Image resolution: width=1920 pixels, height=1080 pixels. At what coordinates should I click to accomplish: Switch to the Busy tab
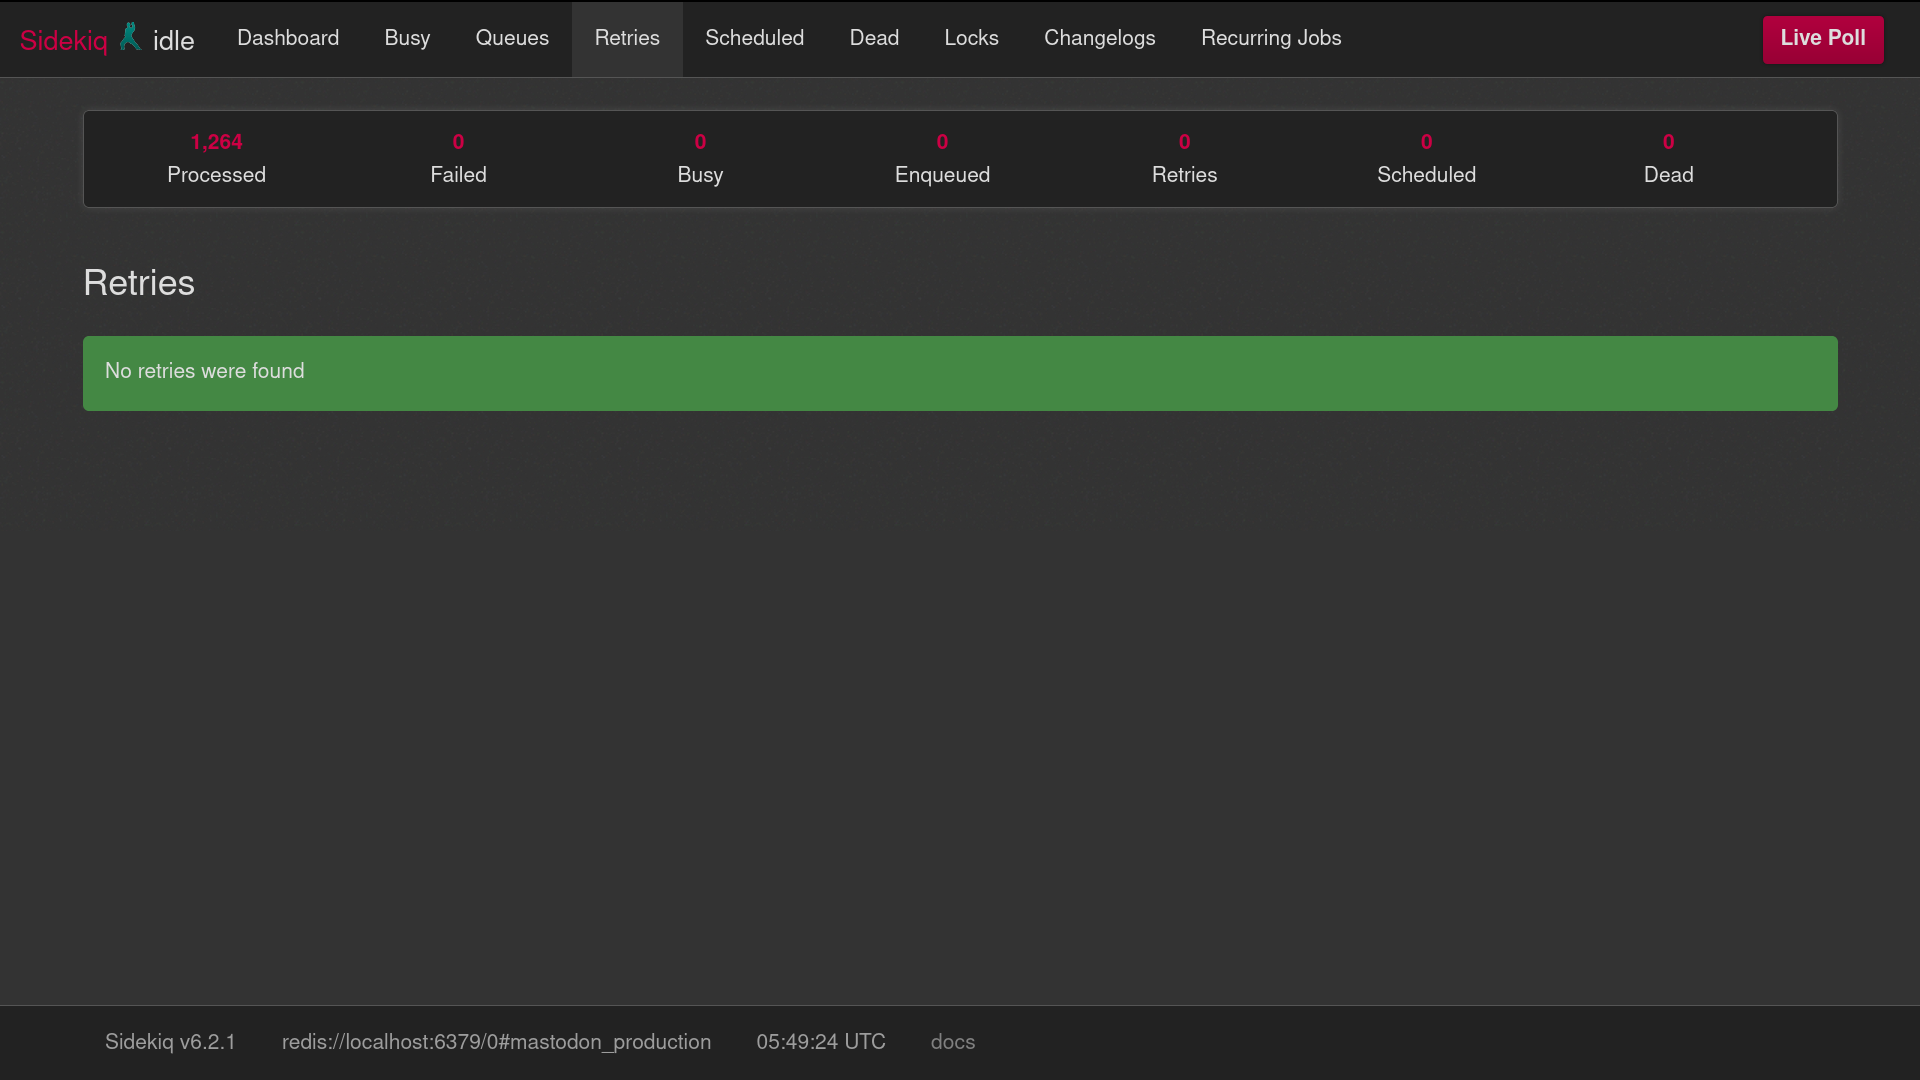(x=407, y=38)
